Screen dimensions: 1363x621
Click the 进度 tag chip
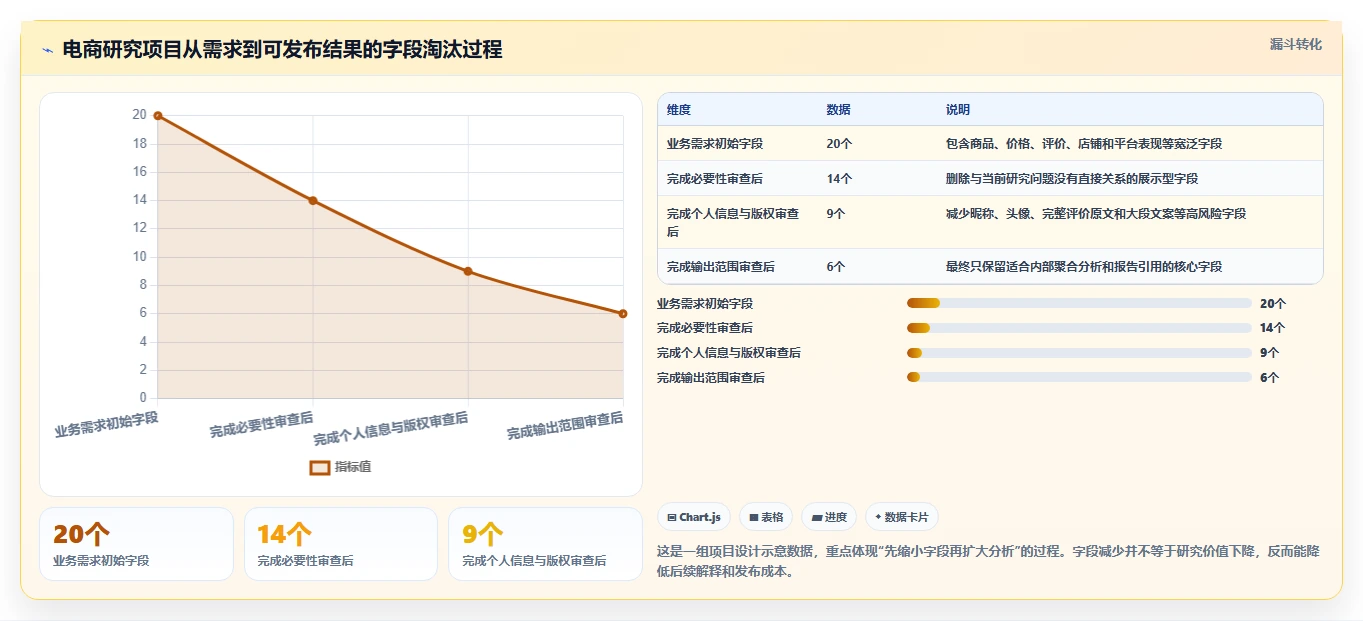pos(829,517)
